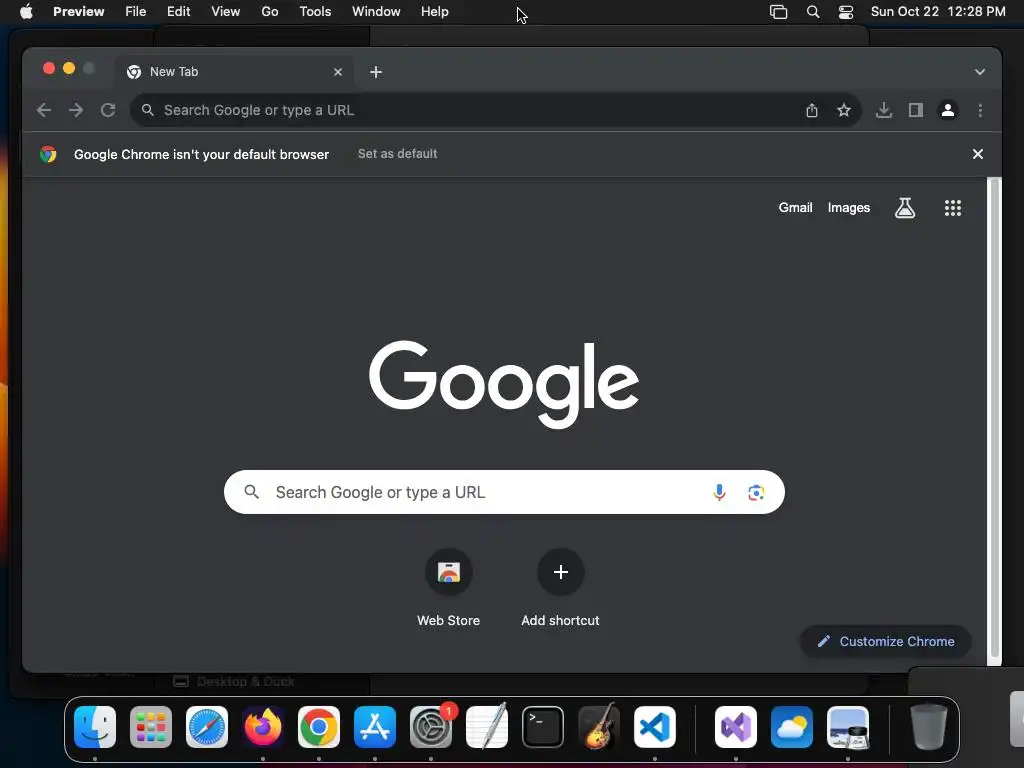Open TextEdit from the Dock
Viewport: 1024px width, 768px height.
[487, 727]
